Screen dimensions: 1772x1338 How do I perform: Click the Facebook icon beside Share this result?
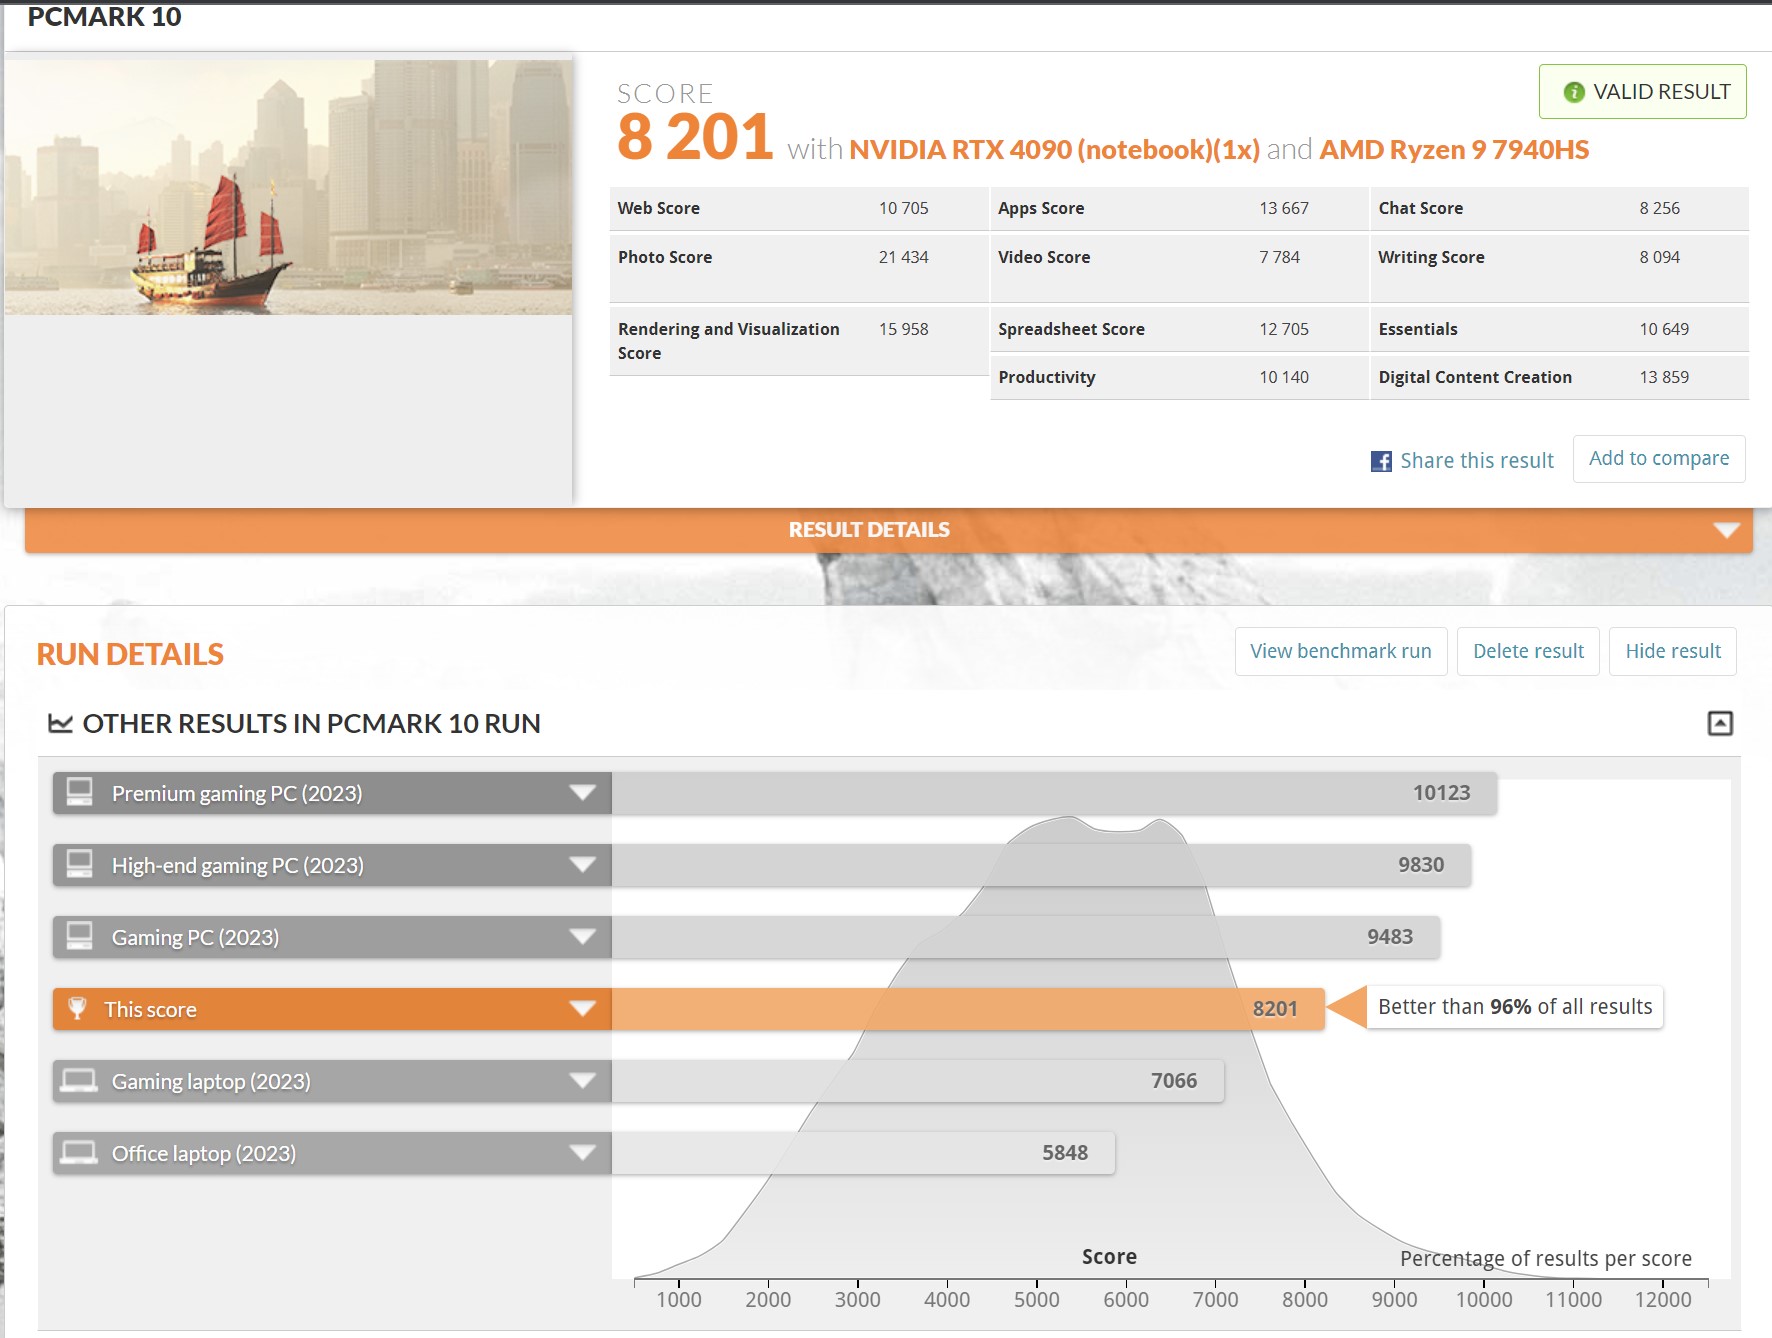(x=1381, y=461)
